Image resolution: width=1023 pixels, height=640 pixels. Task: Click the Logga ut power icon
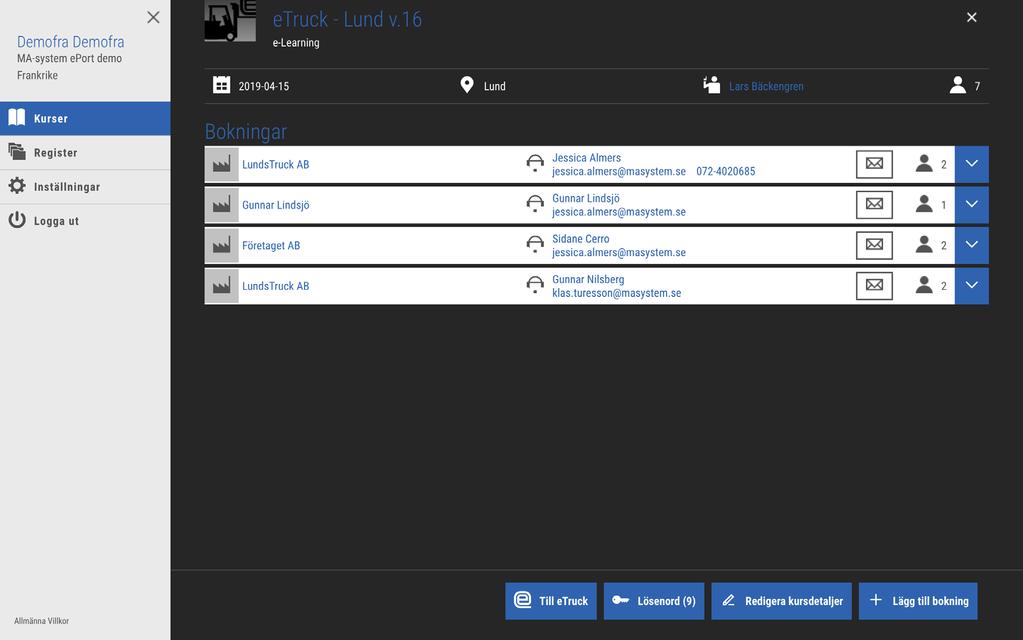pyautogui.click(x=17, y=220)
